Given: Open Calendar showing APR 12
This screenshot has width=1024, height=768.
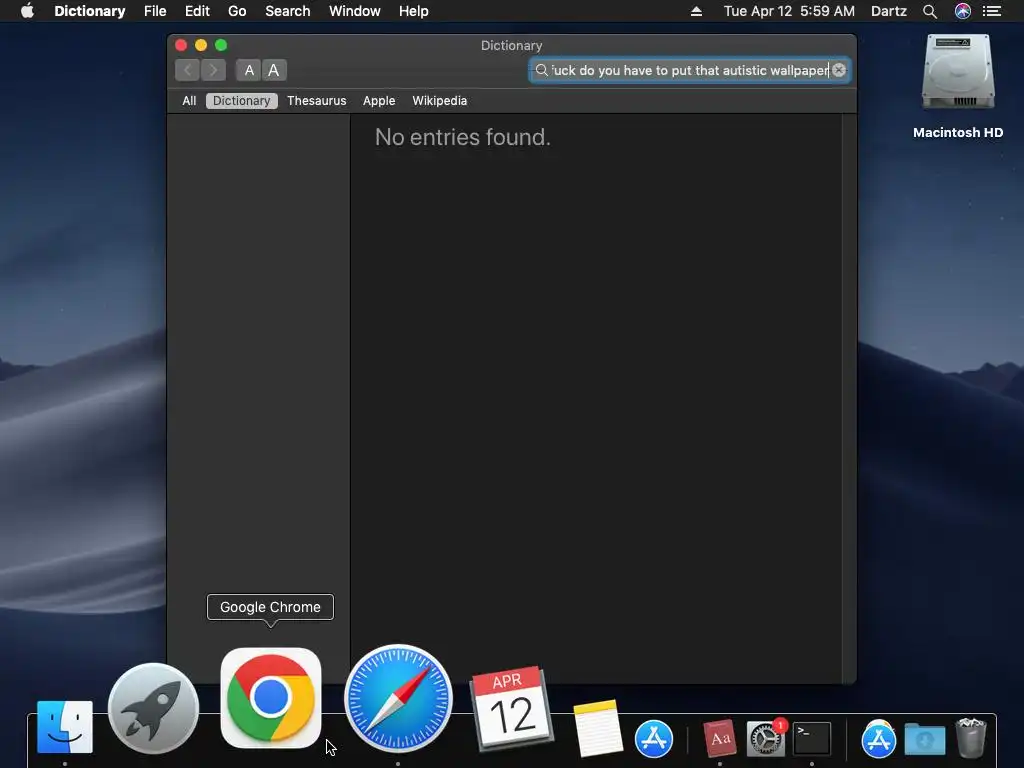Looking at the screenshot, I should click(511, 708).
